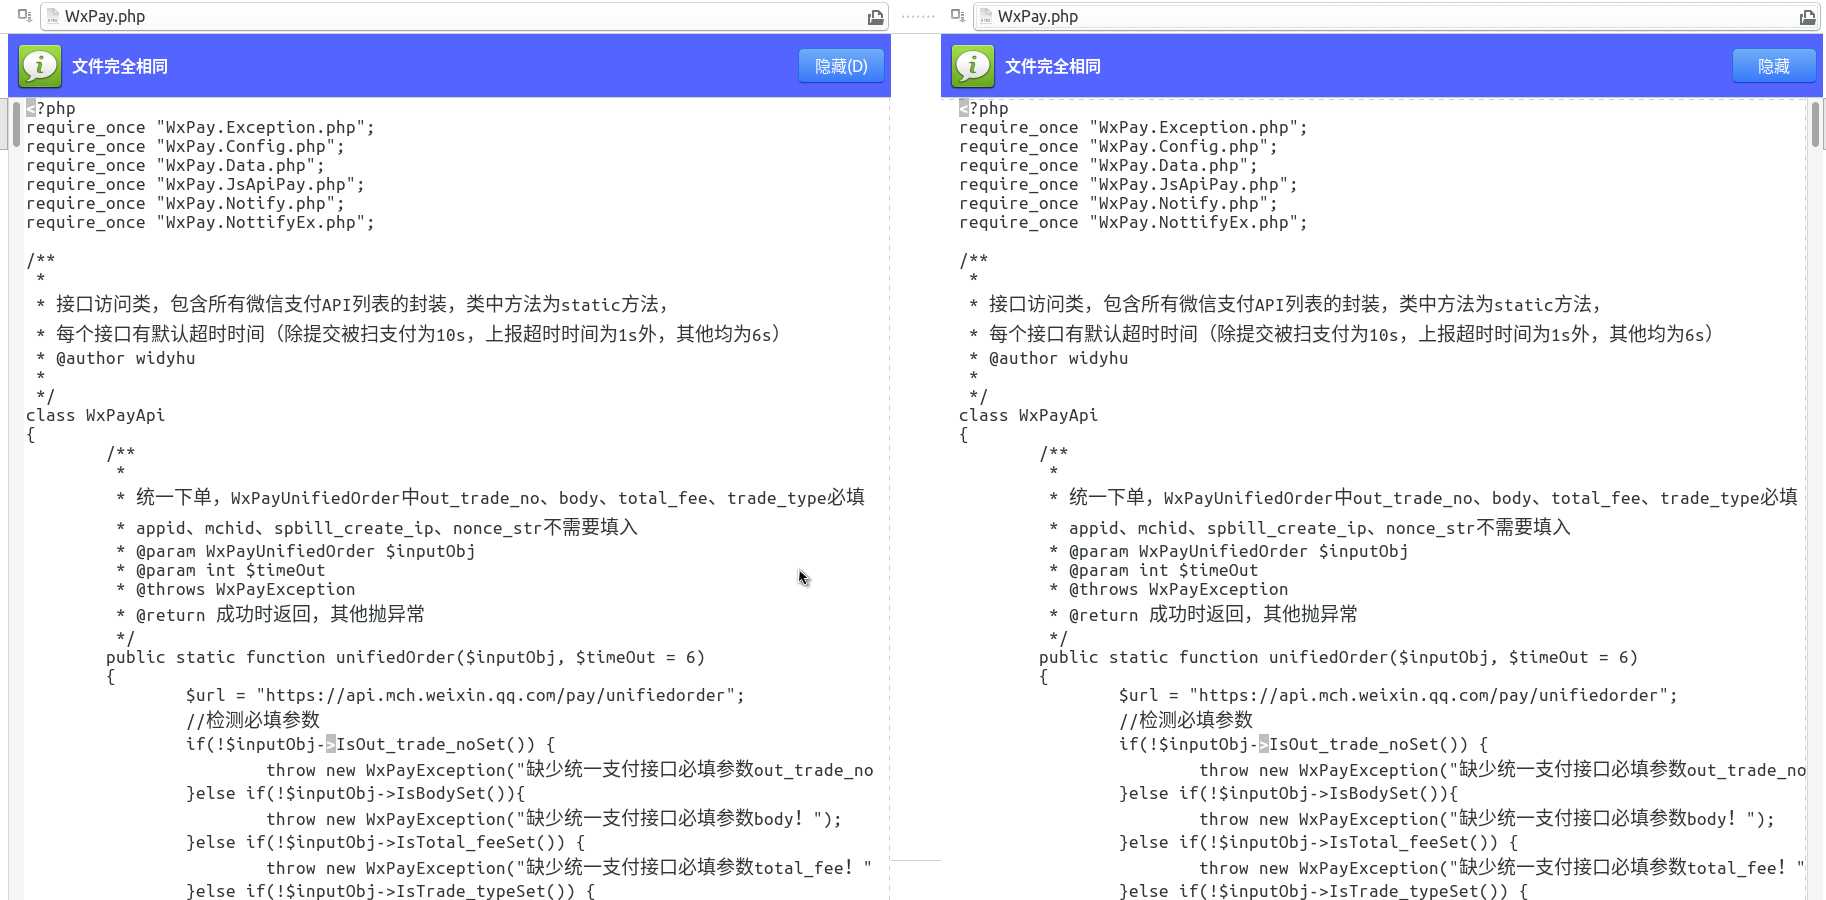This screenshot has width=1826, height=900.
Task: Click the green info icon in left pane banner
Action: pyautogui.click(x=40, y=66)
